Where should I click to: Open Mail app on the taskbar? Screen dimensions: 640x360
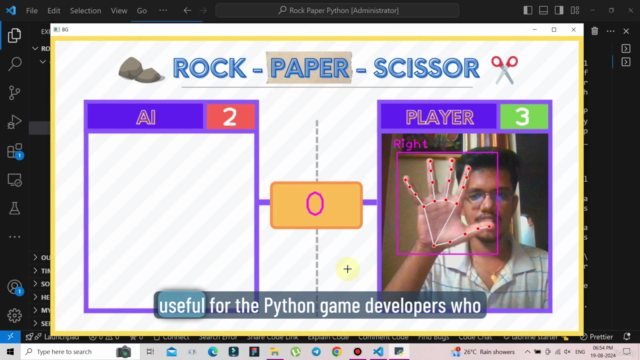click(x=171, y=351)
